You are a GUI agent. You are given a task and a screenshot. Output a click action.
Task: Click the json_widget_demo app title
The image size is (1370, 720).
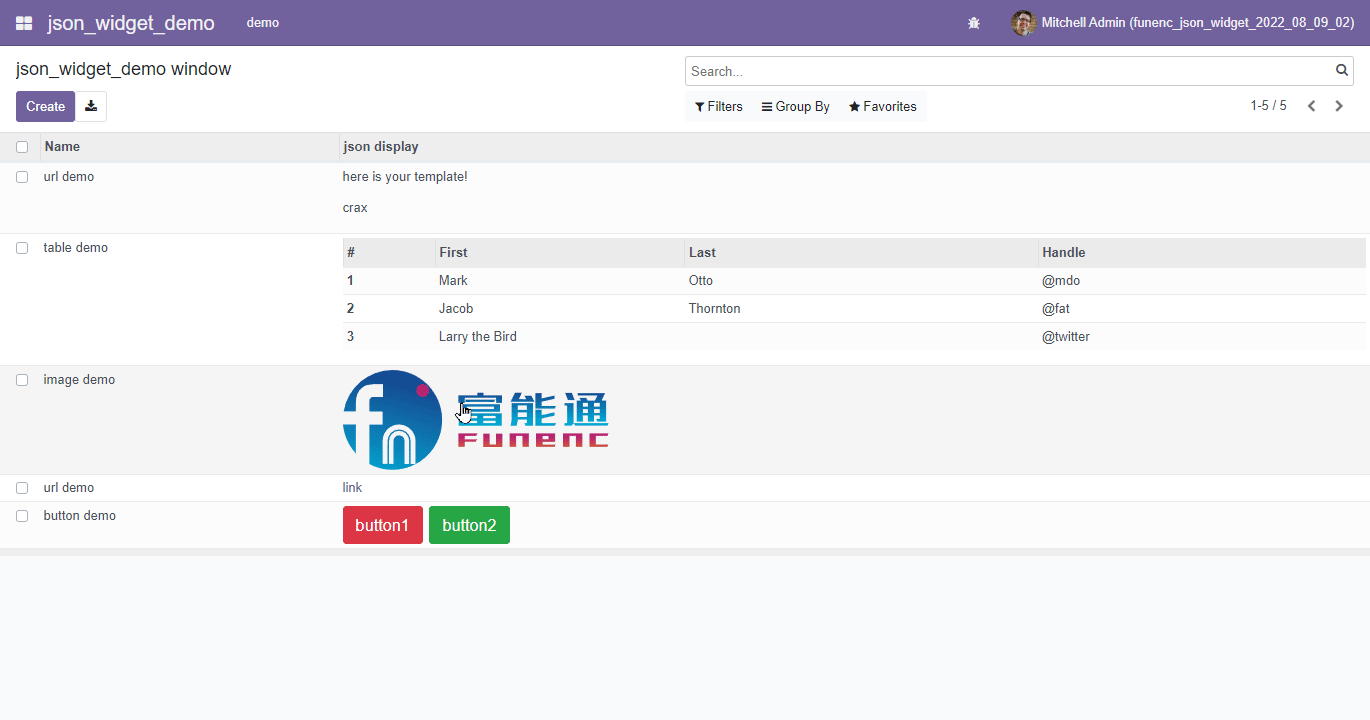(131, 22)
